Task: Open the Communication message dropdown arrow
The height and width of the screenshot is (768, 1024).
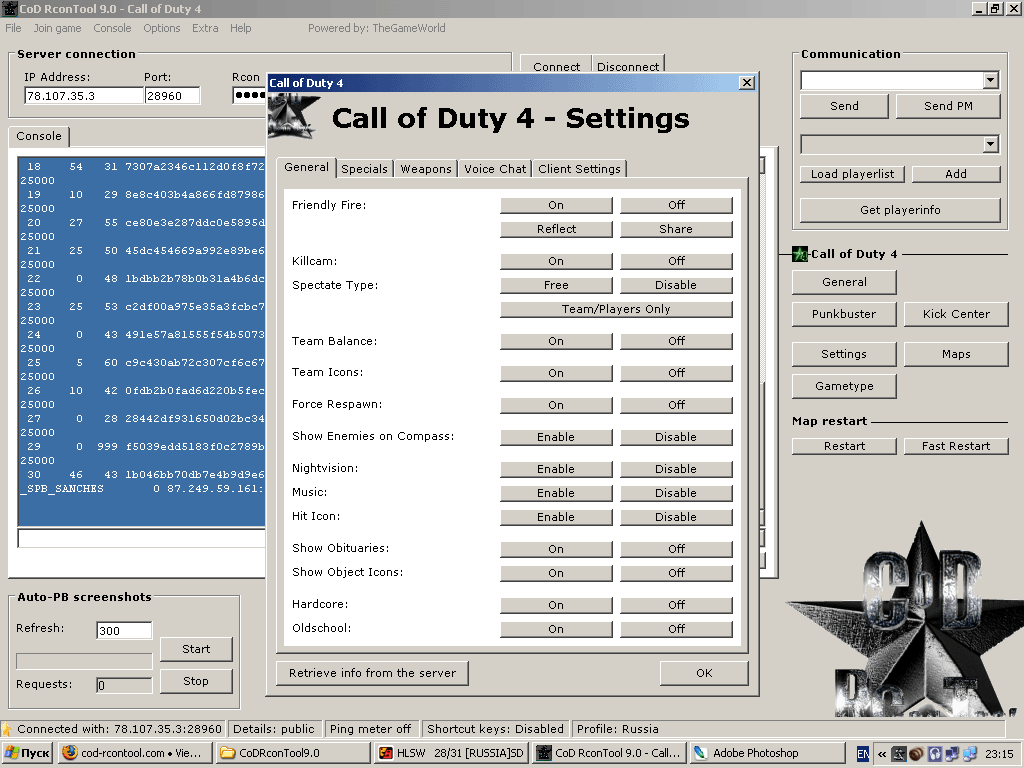Action: [x=990, y=80]
